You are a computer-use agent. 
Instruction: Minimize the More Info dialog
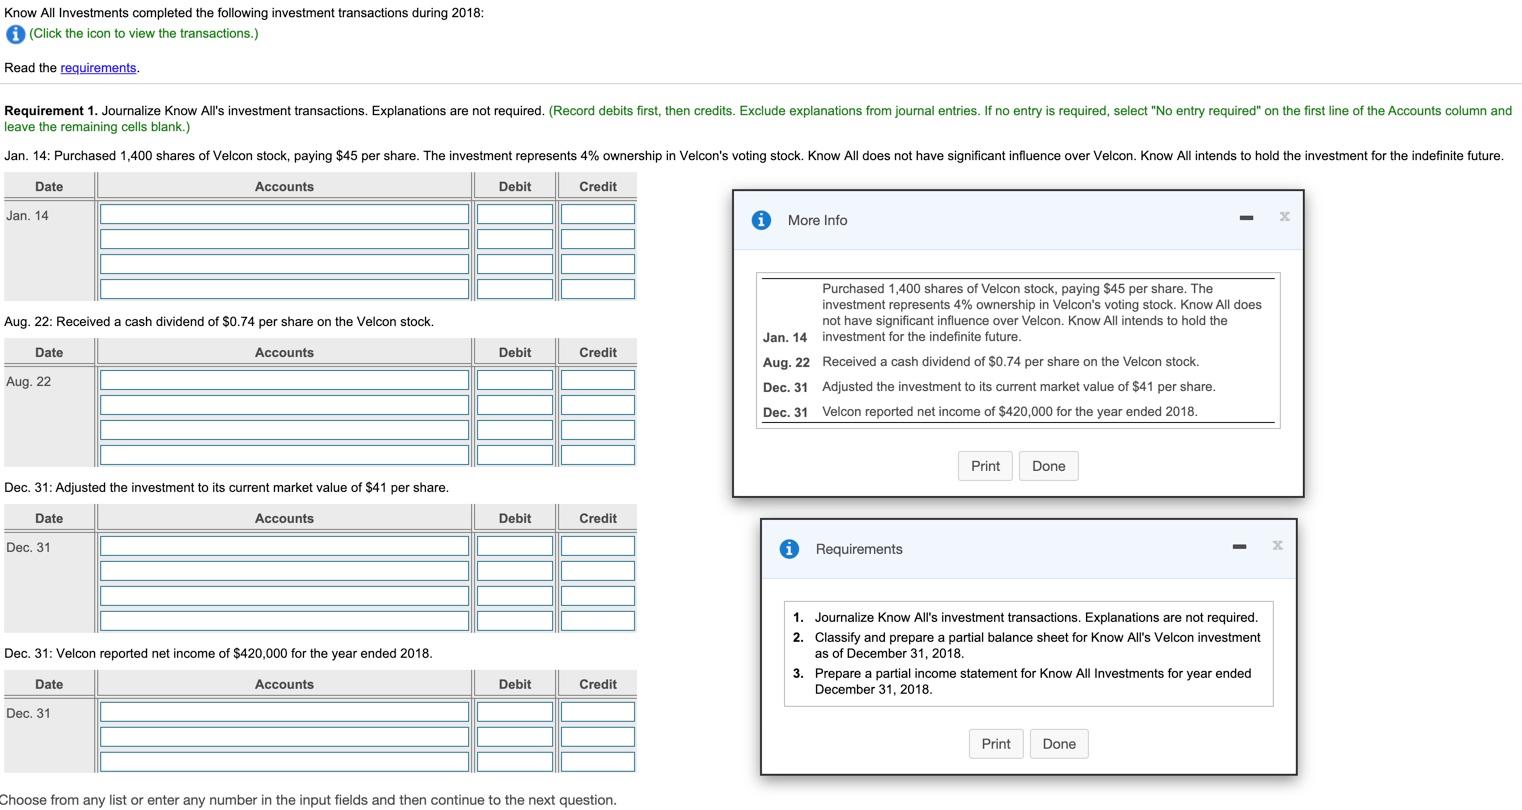(x=1246, y=217)
